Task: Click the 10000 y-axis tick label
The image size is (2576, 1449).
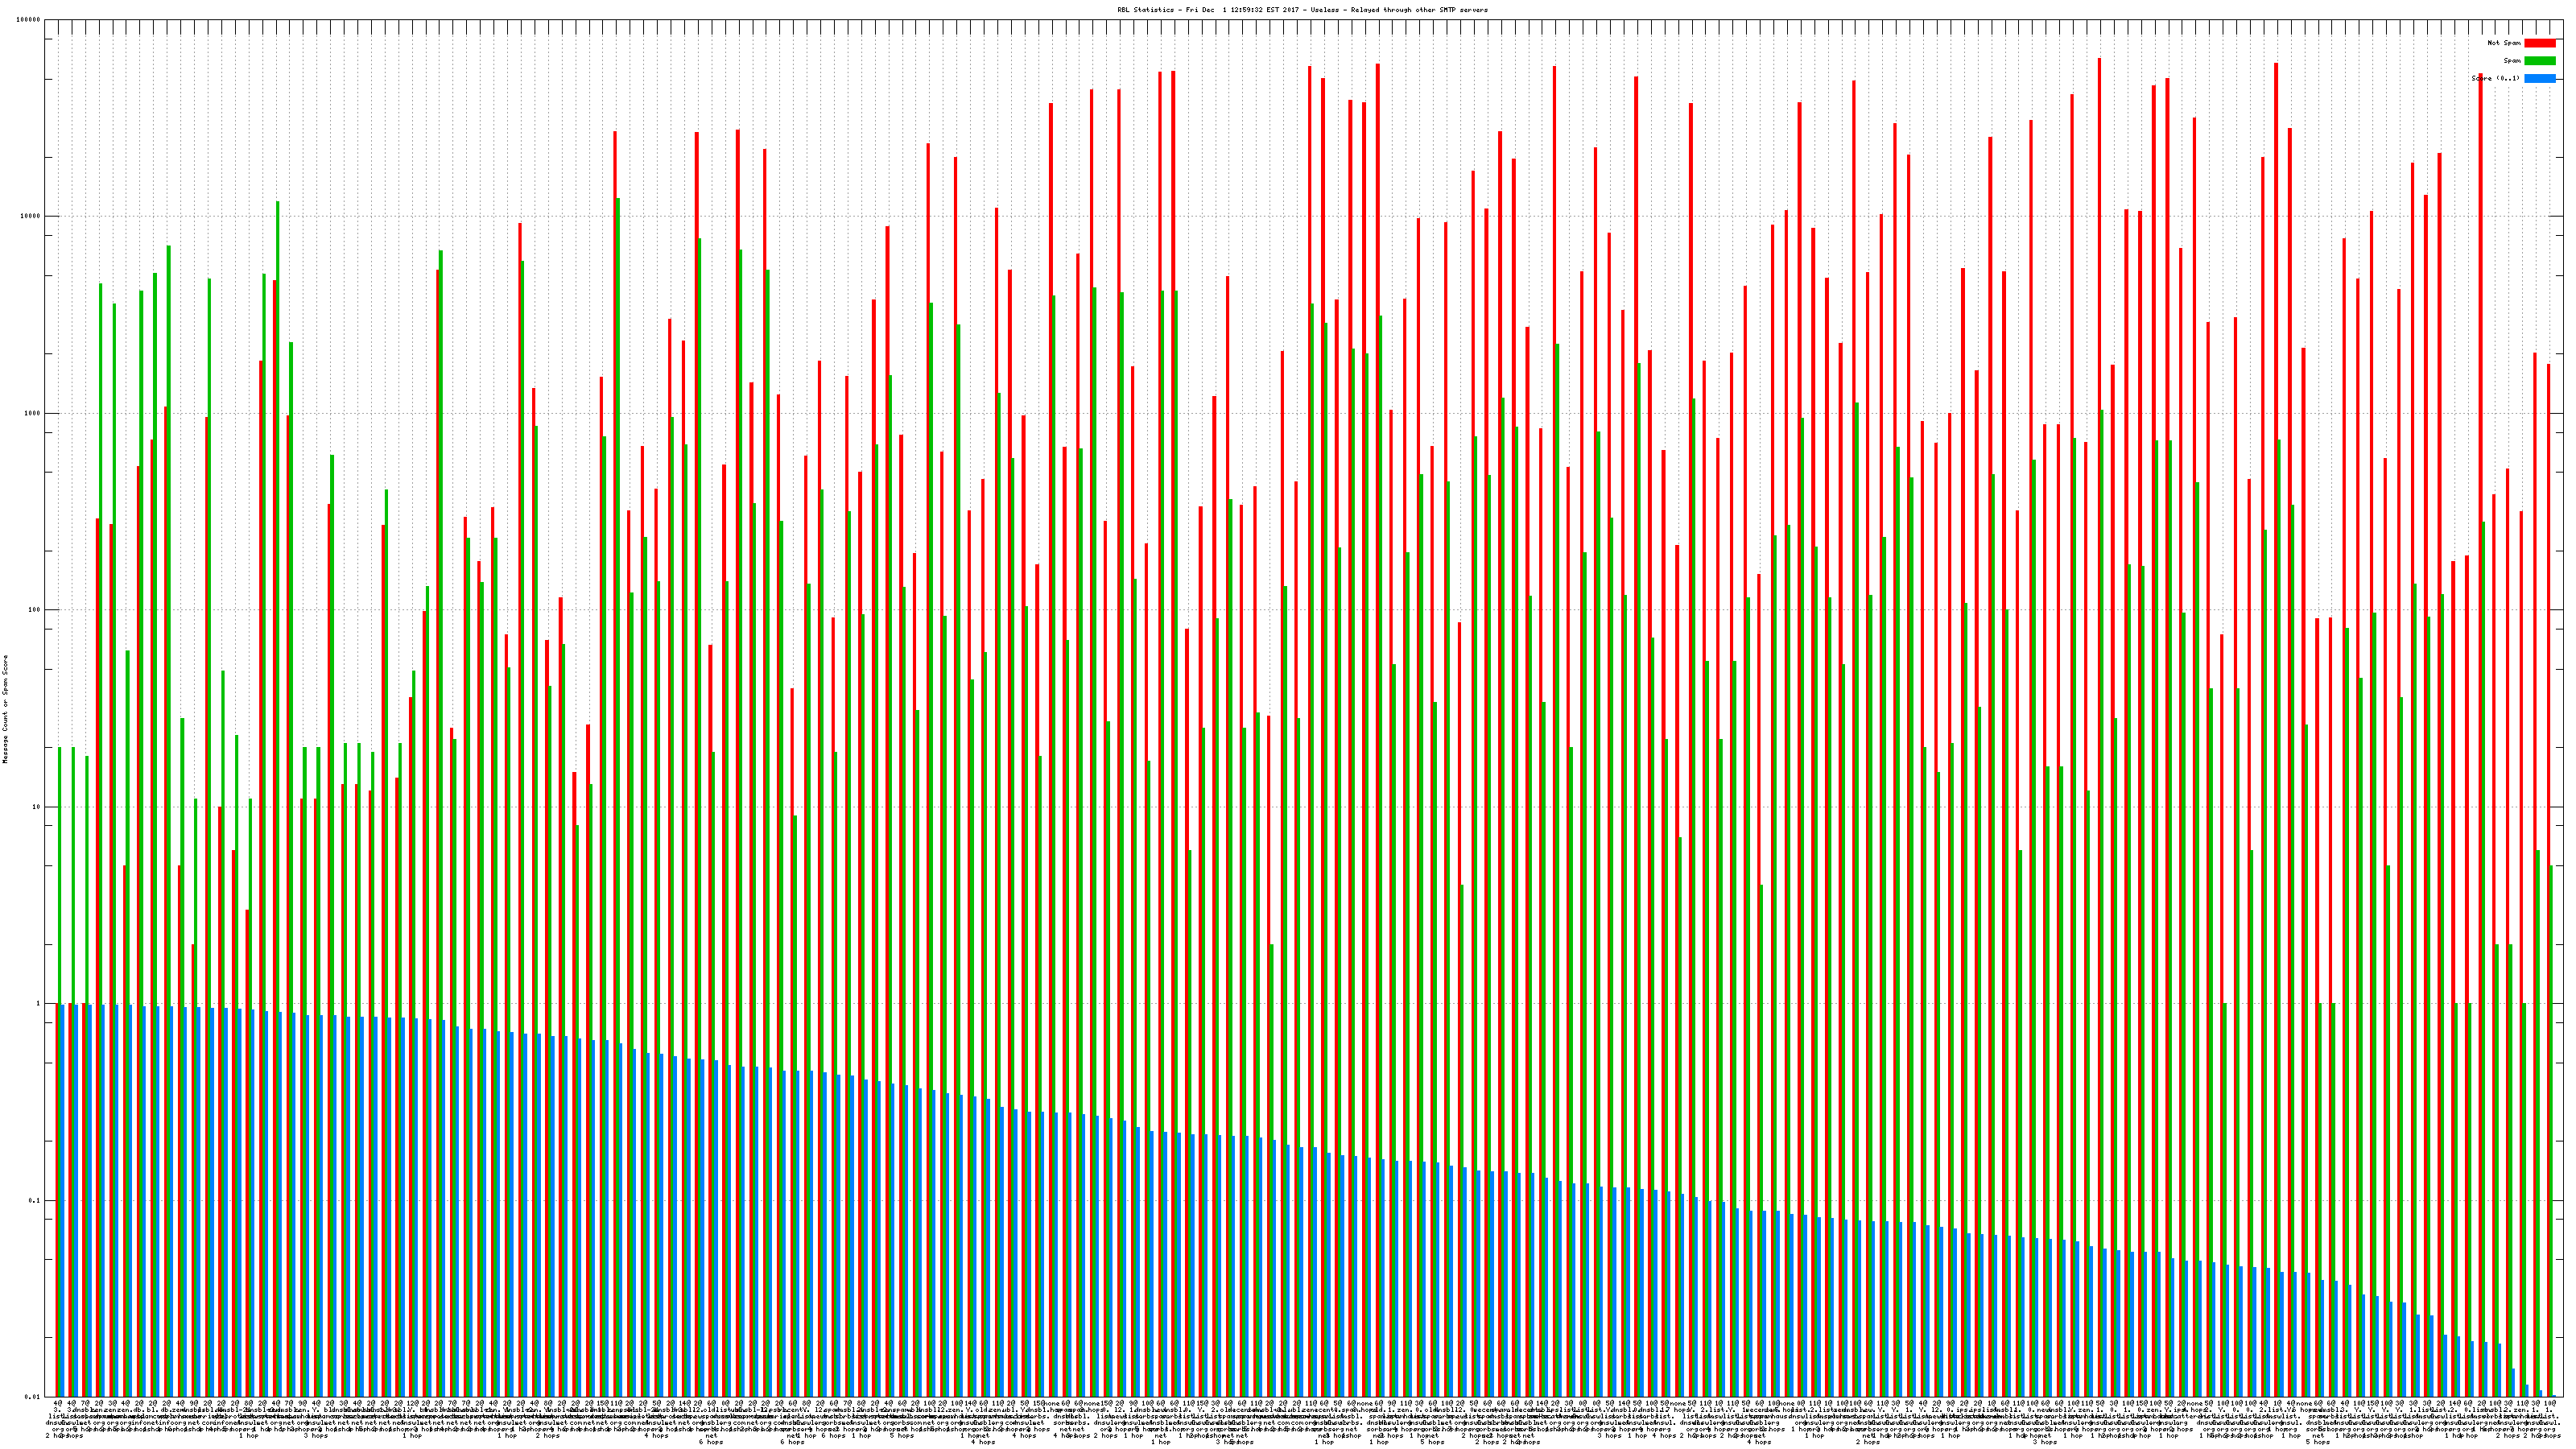Action: [x=31, y=217]
